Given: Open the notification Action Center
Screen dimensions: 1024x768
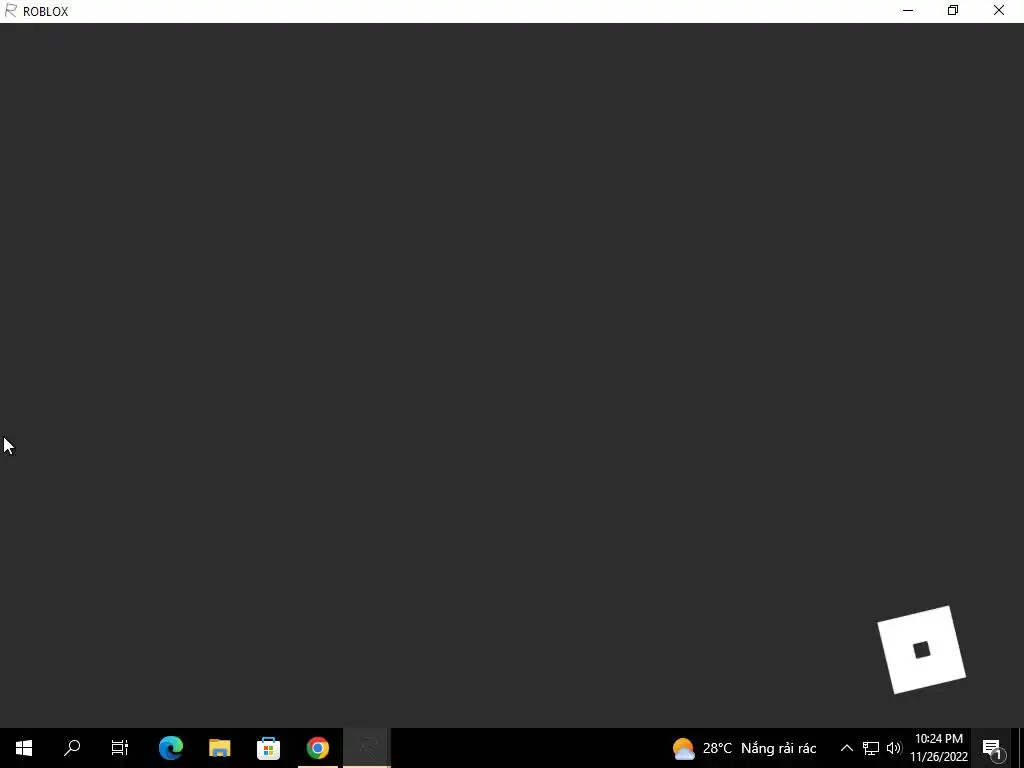Looking at the screenshot, I should click(x=992, y=748).
